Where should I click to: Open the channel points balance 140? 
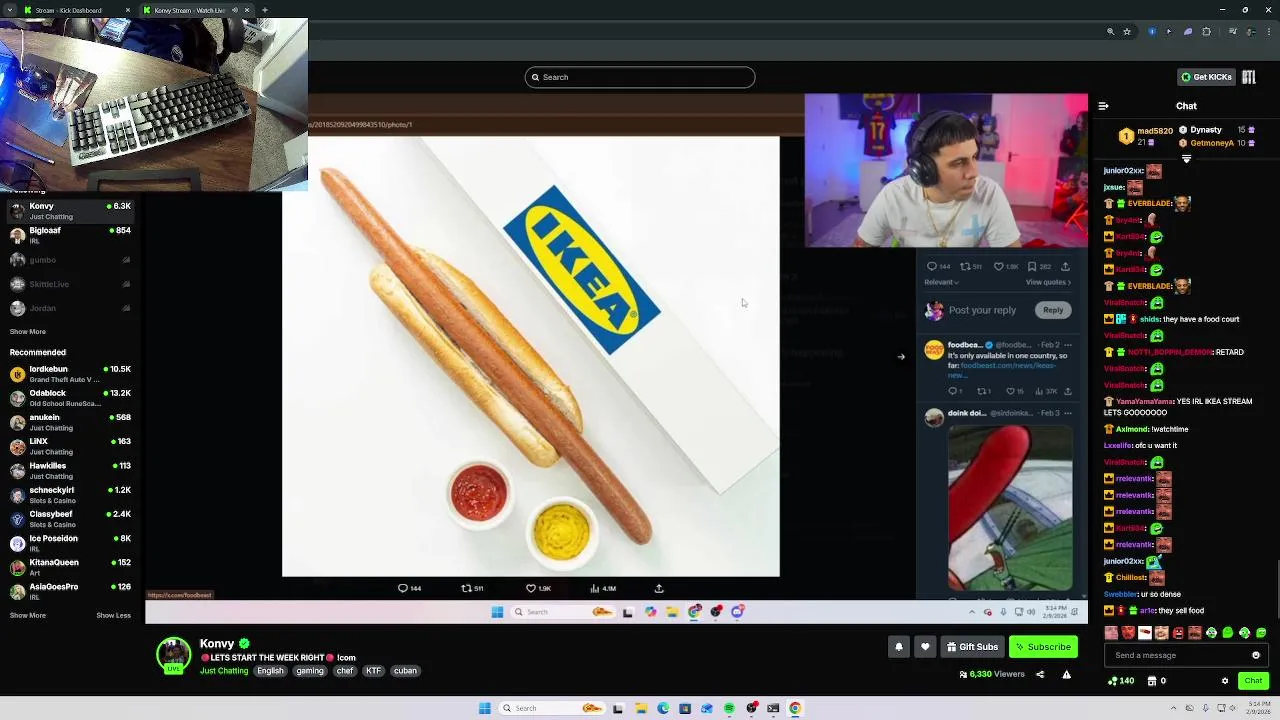1121,681
